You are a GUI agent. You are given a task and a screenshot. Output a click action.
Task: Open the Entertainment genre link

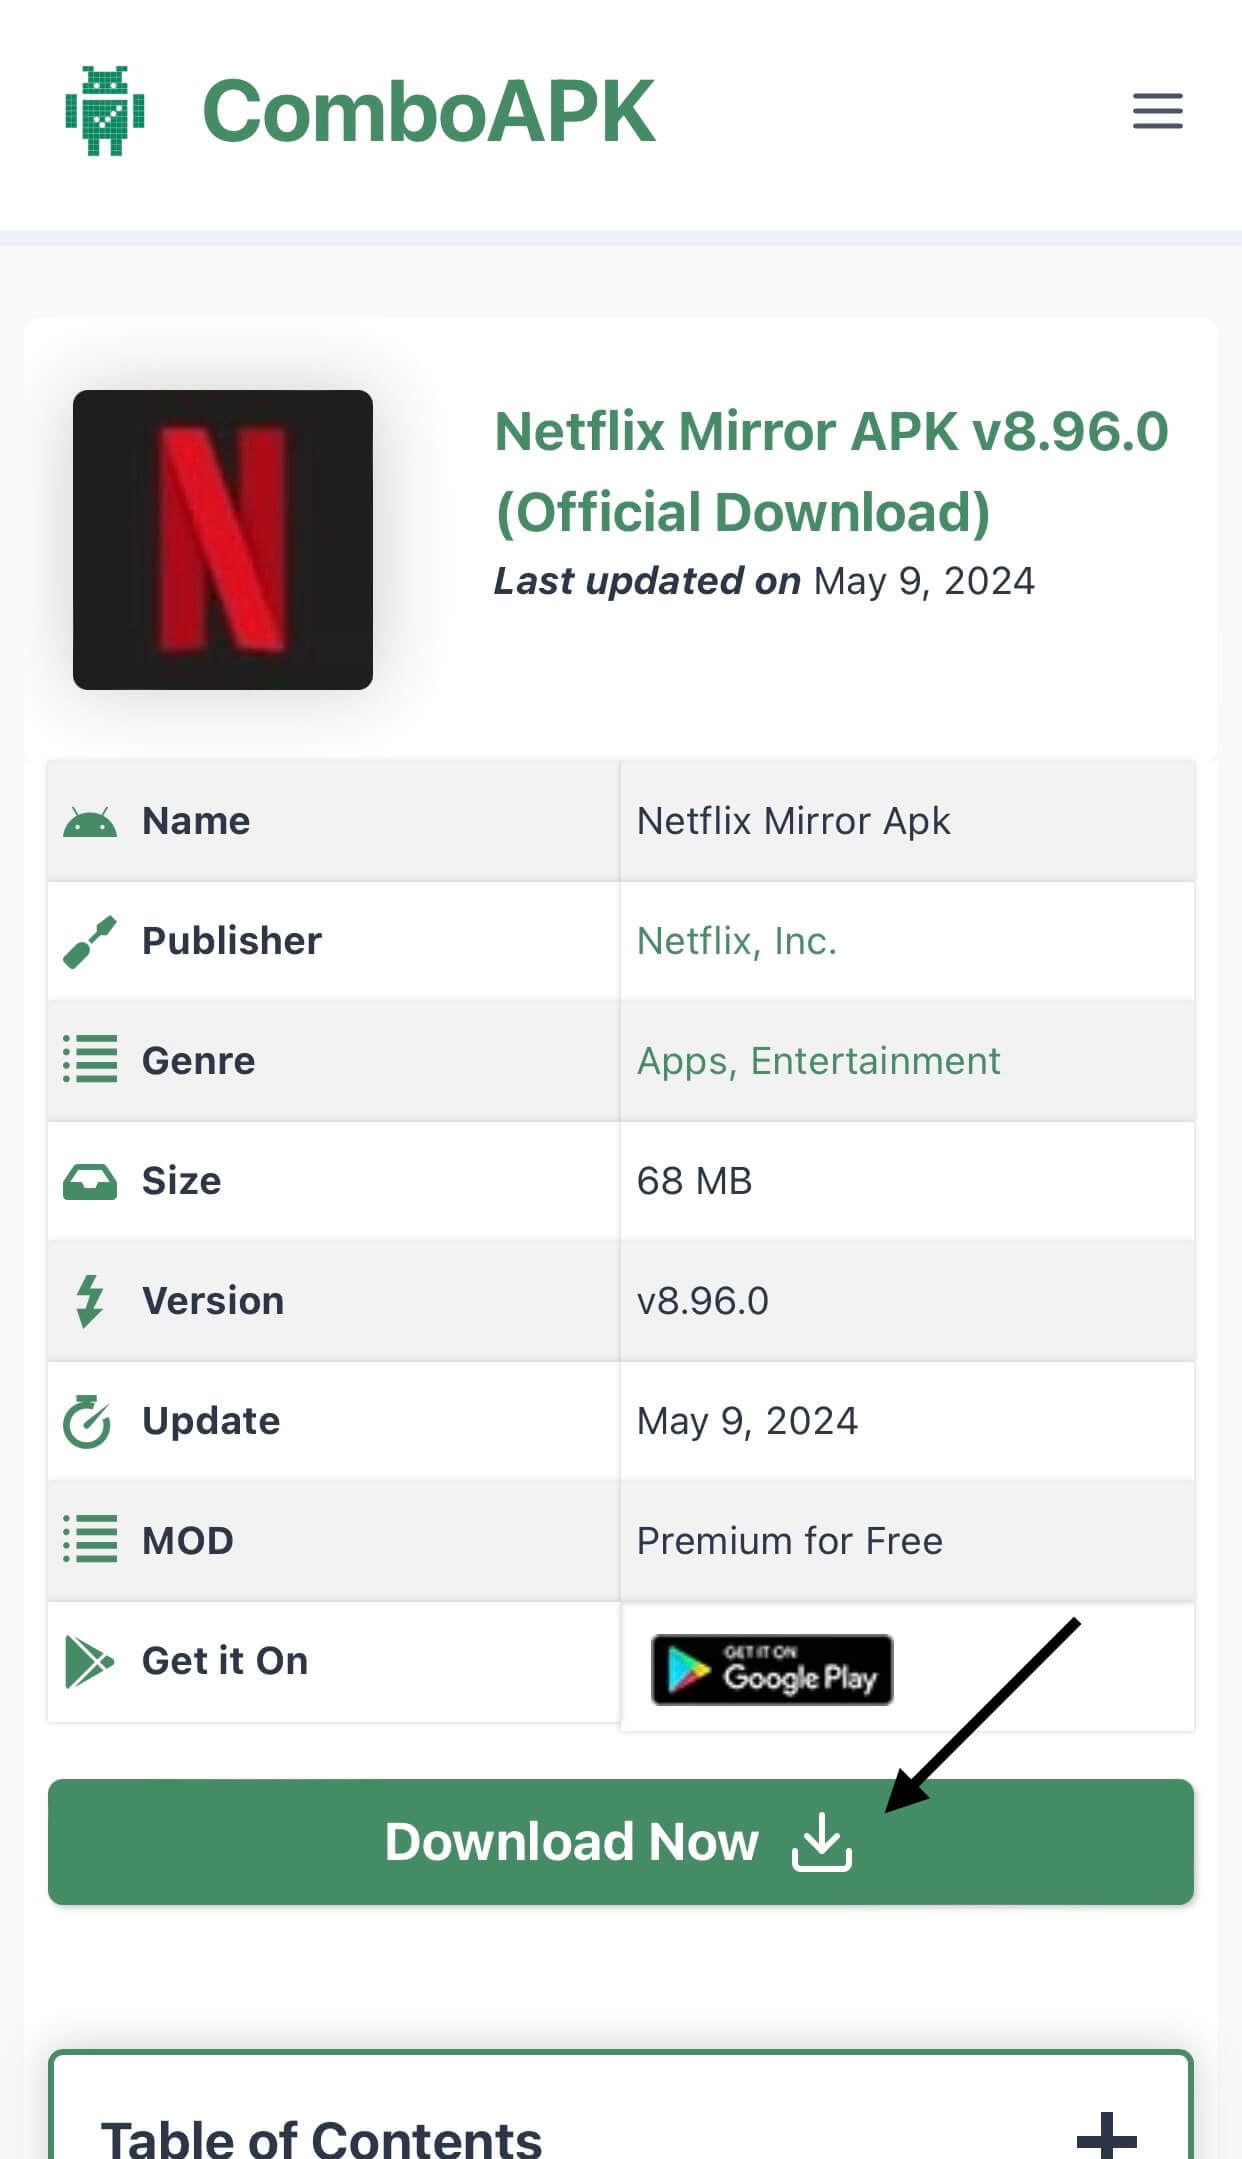coord(875,1061)
